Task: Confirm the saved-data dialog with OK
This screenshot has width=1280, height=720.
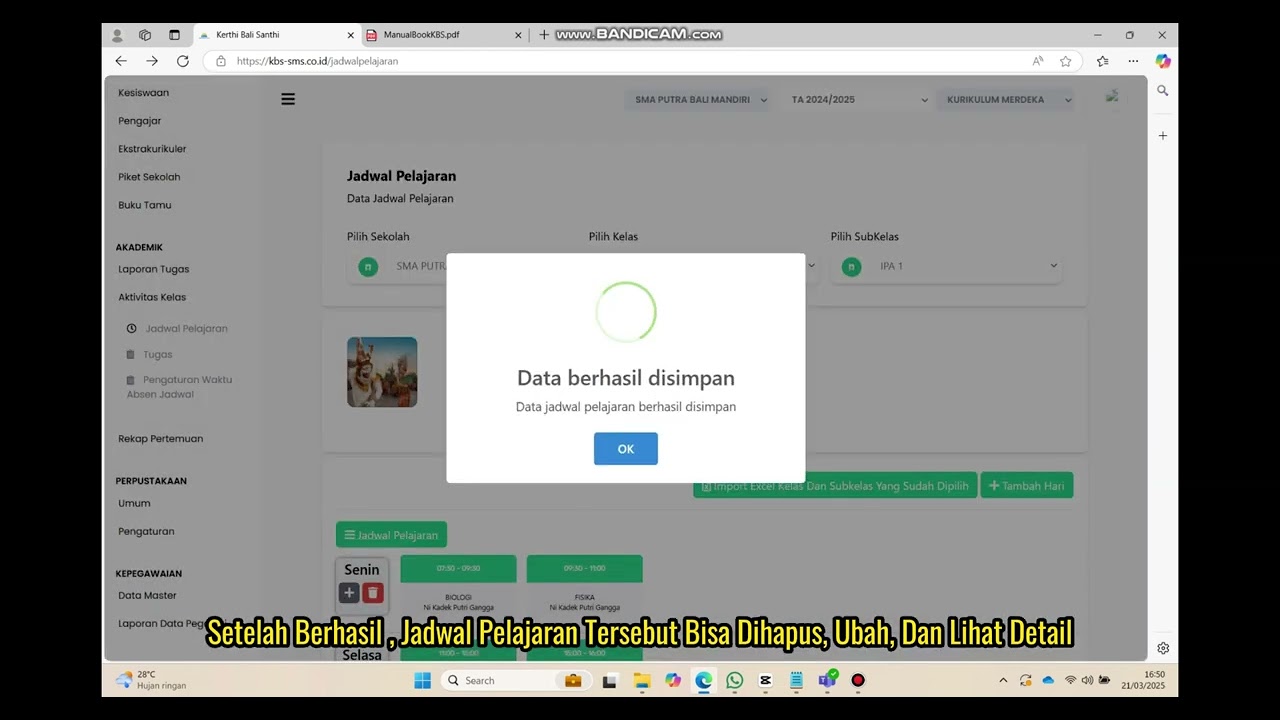Action: (625, 449)
